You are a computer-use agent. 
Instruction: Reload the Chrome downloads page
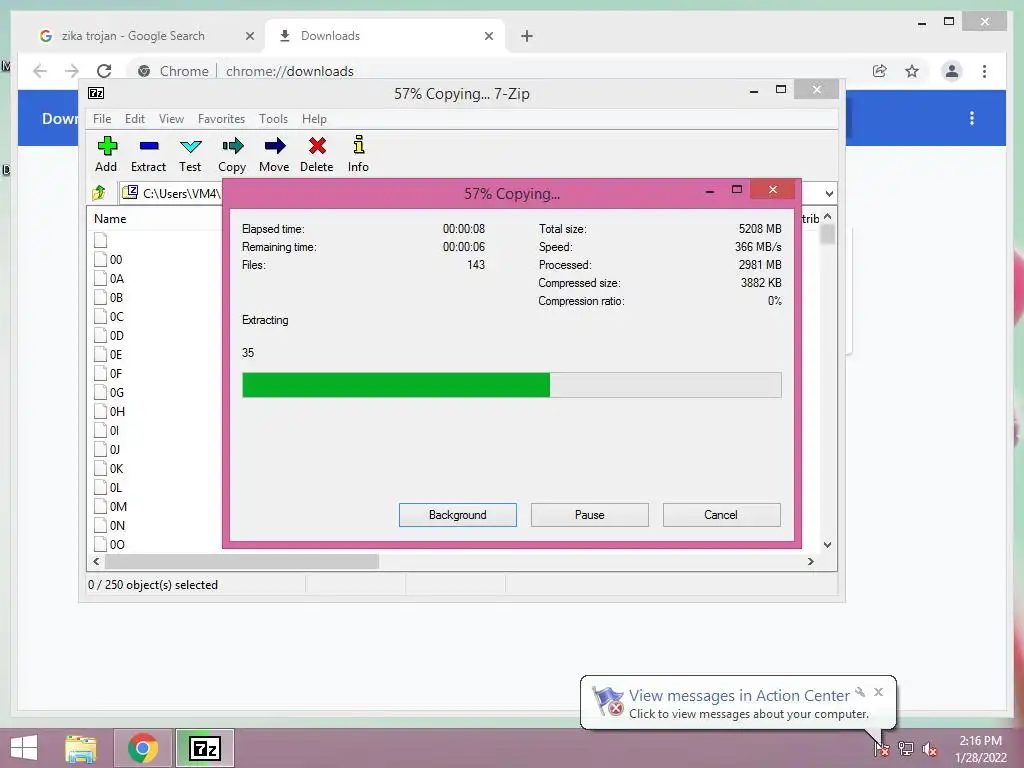click(x=104, y=71)
